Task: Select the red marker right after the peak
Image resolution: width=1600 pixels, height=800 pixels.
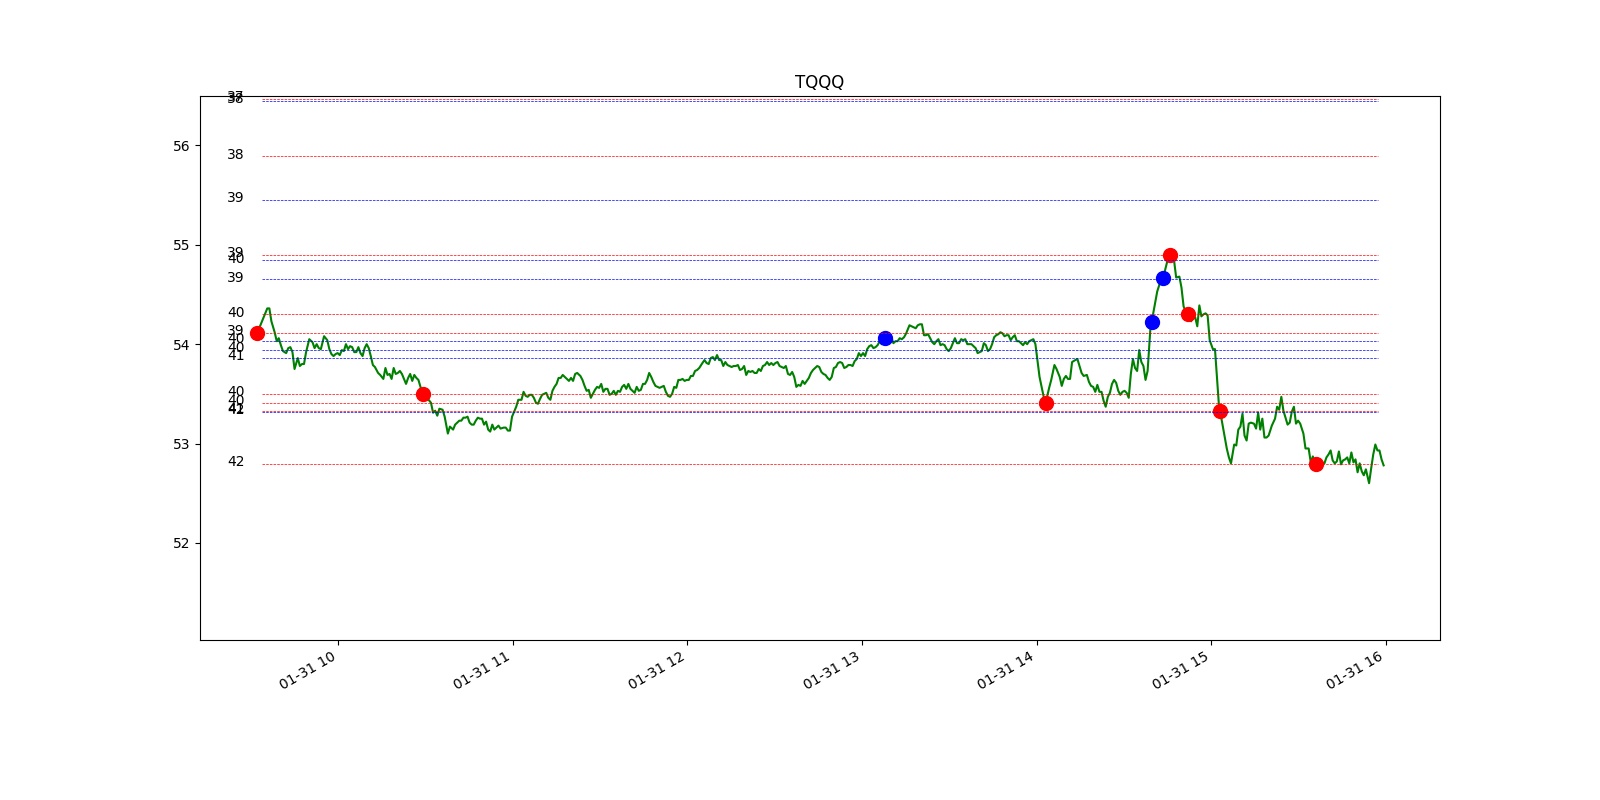Action: coord(1188,314)
